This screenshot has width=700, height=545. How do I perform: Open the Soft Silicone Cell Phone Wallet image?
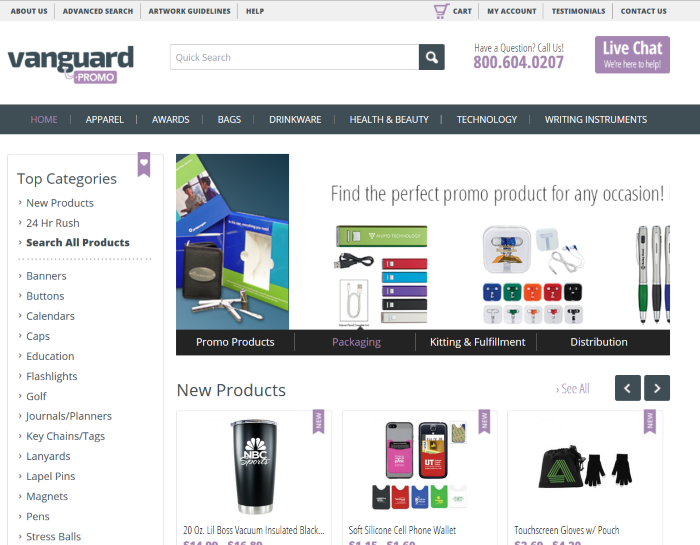(x=420, y=465)
